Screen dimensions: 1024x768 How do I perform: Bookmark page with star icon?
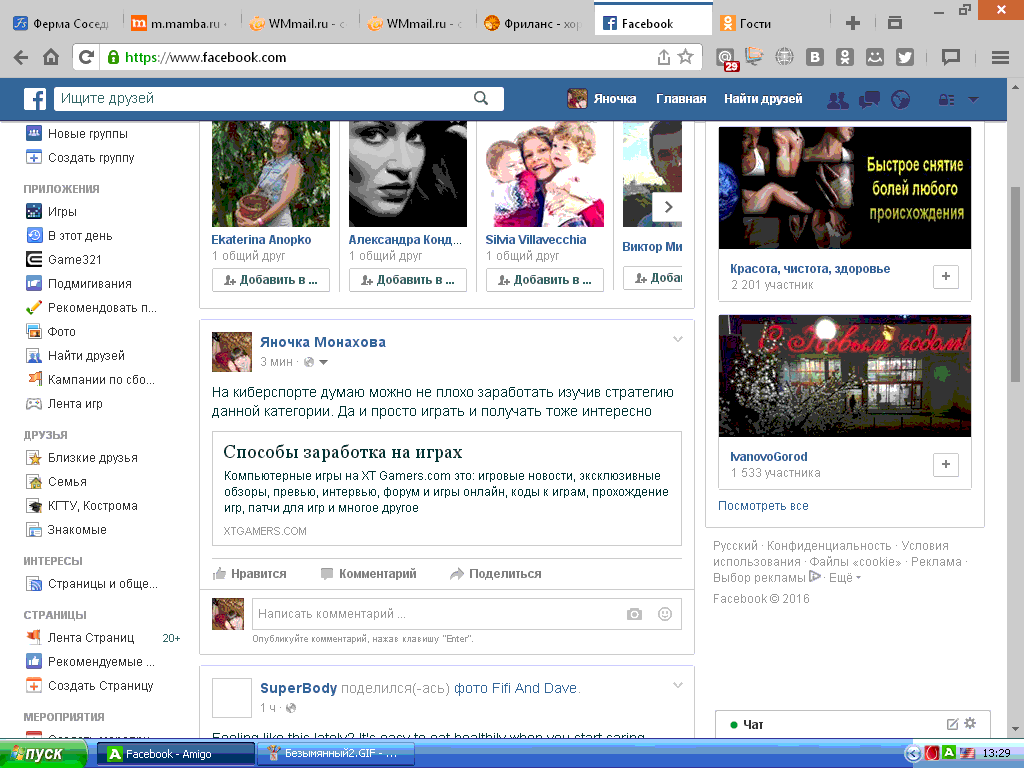tap(685, 57)
